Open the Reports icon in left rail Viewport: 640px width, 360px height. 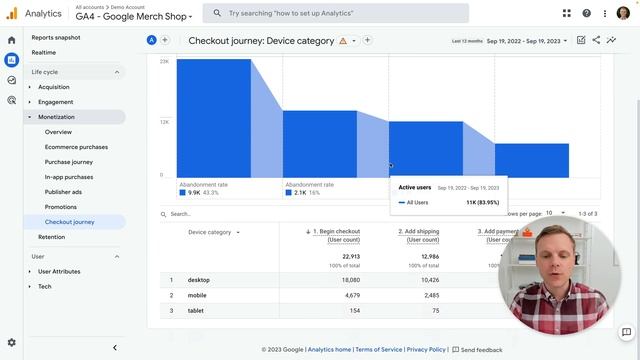pos(11,60)
